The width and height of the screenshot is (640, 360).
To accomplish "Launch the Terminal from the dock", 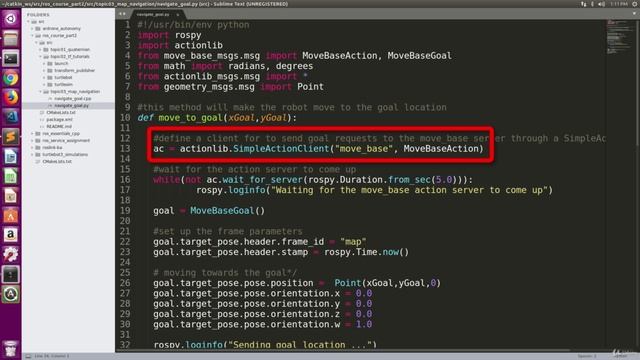I will tap(11, 58).
